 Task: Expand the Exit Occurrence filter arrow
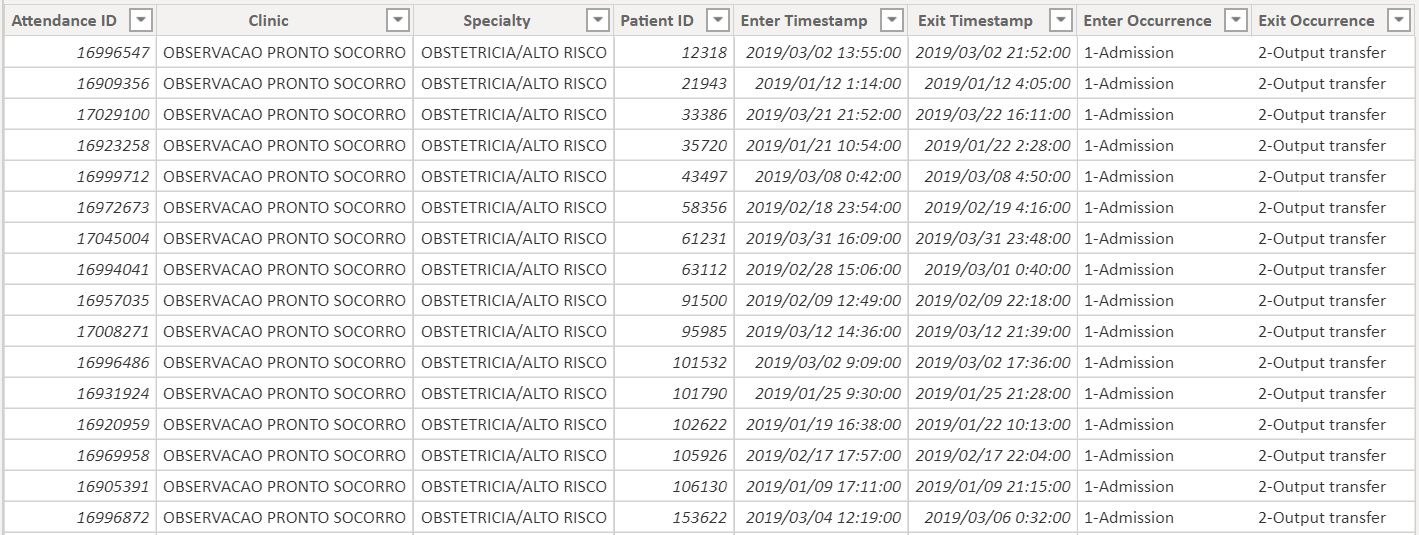click(x=1396, y=20)
